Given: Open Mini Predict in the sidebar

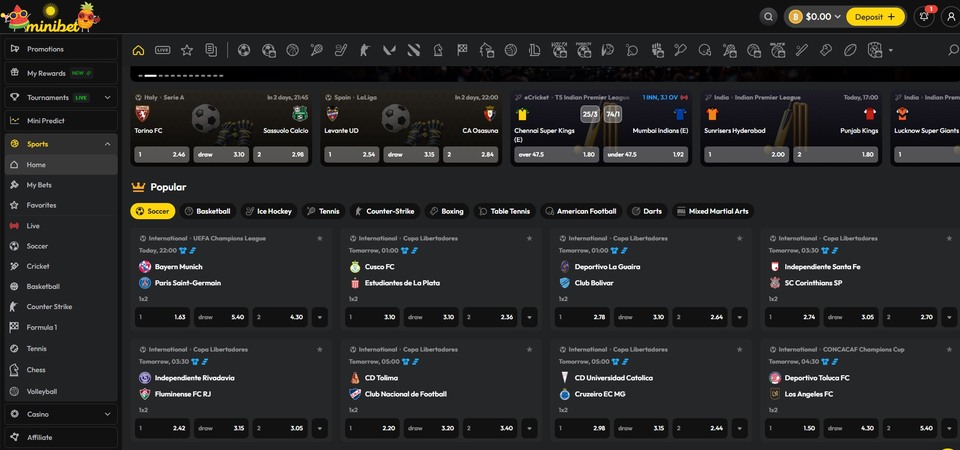Looking at the screenshot, I should (x=61, y=121).
